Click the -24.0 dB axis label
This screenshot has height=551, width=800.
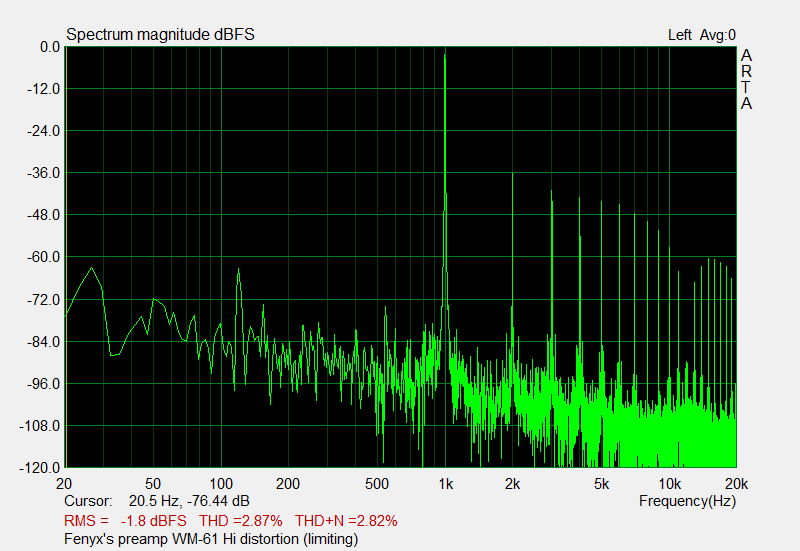click(x=43, y=131)
